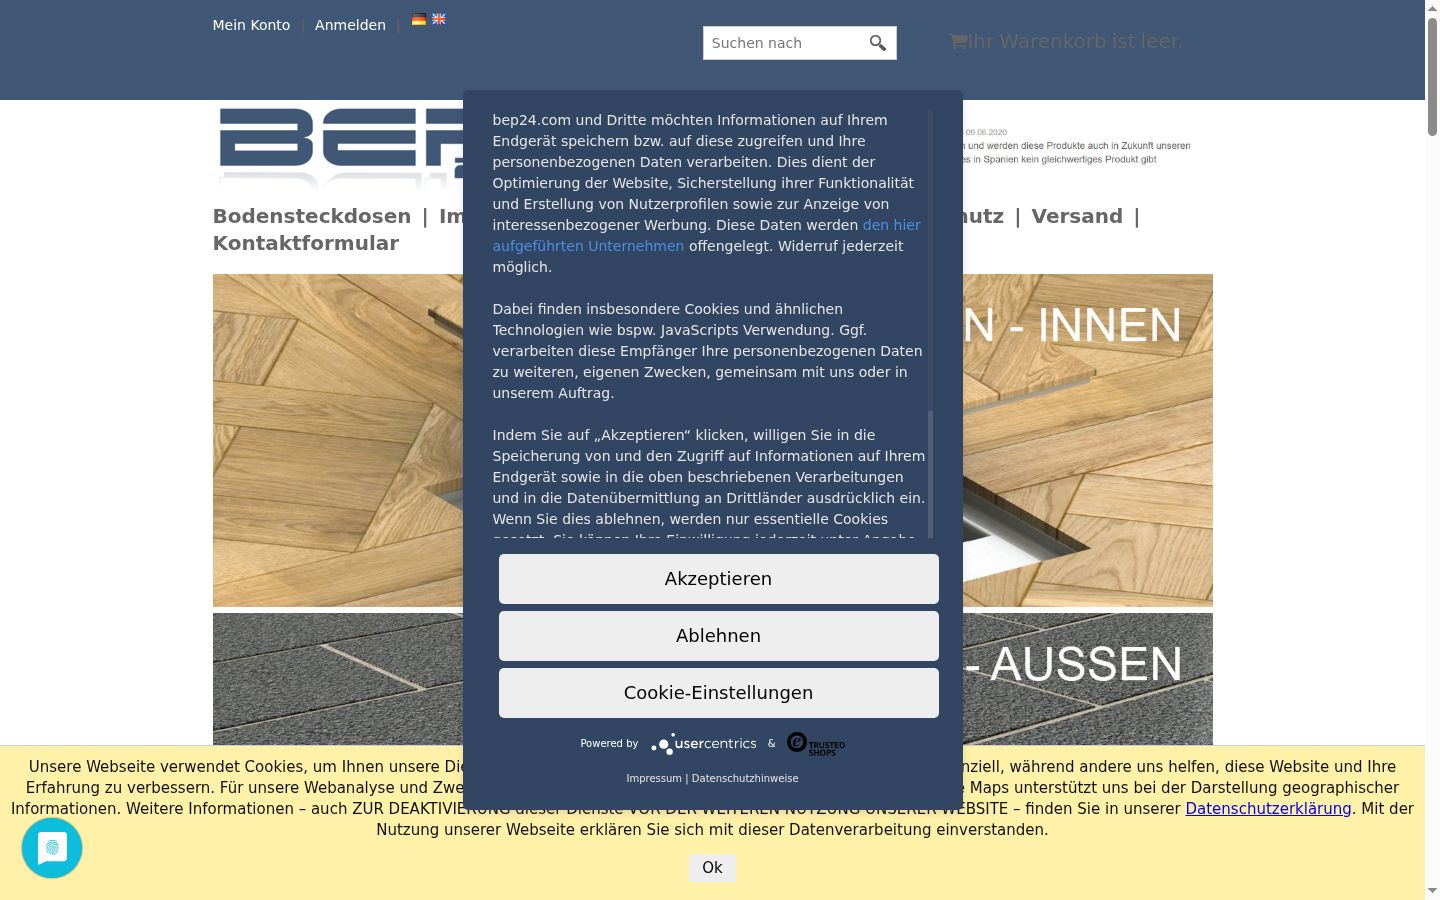Click the consent dialog text scrollbar
1440x900 pixels.
pyautogui.click(x=931, y=474)
